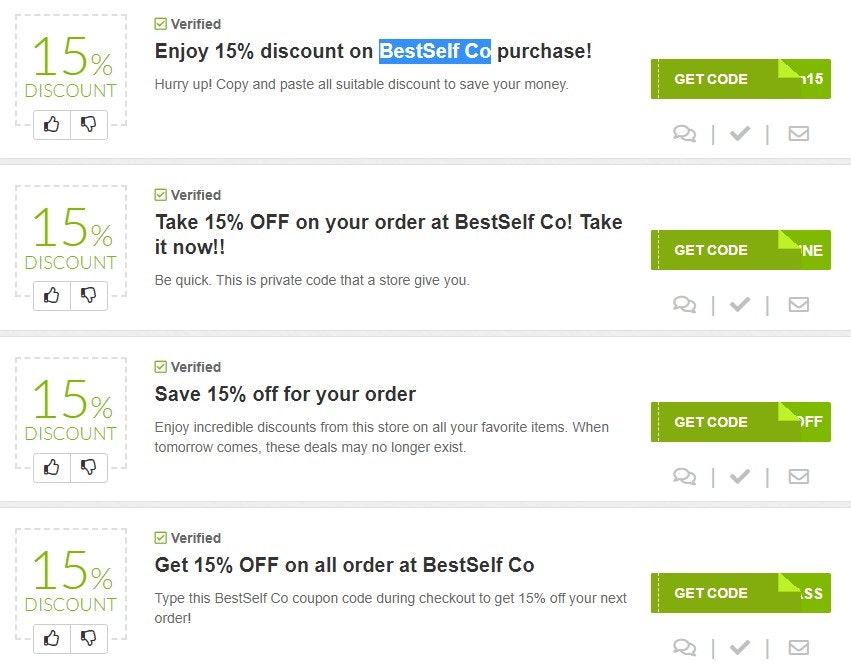Click GET CODE for the 'Take 15% OFF' offer
Image resolution: width=851 pixels, height=666 pixels.
tap(713, 250)
